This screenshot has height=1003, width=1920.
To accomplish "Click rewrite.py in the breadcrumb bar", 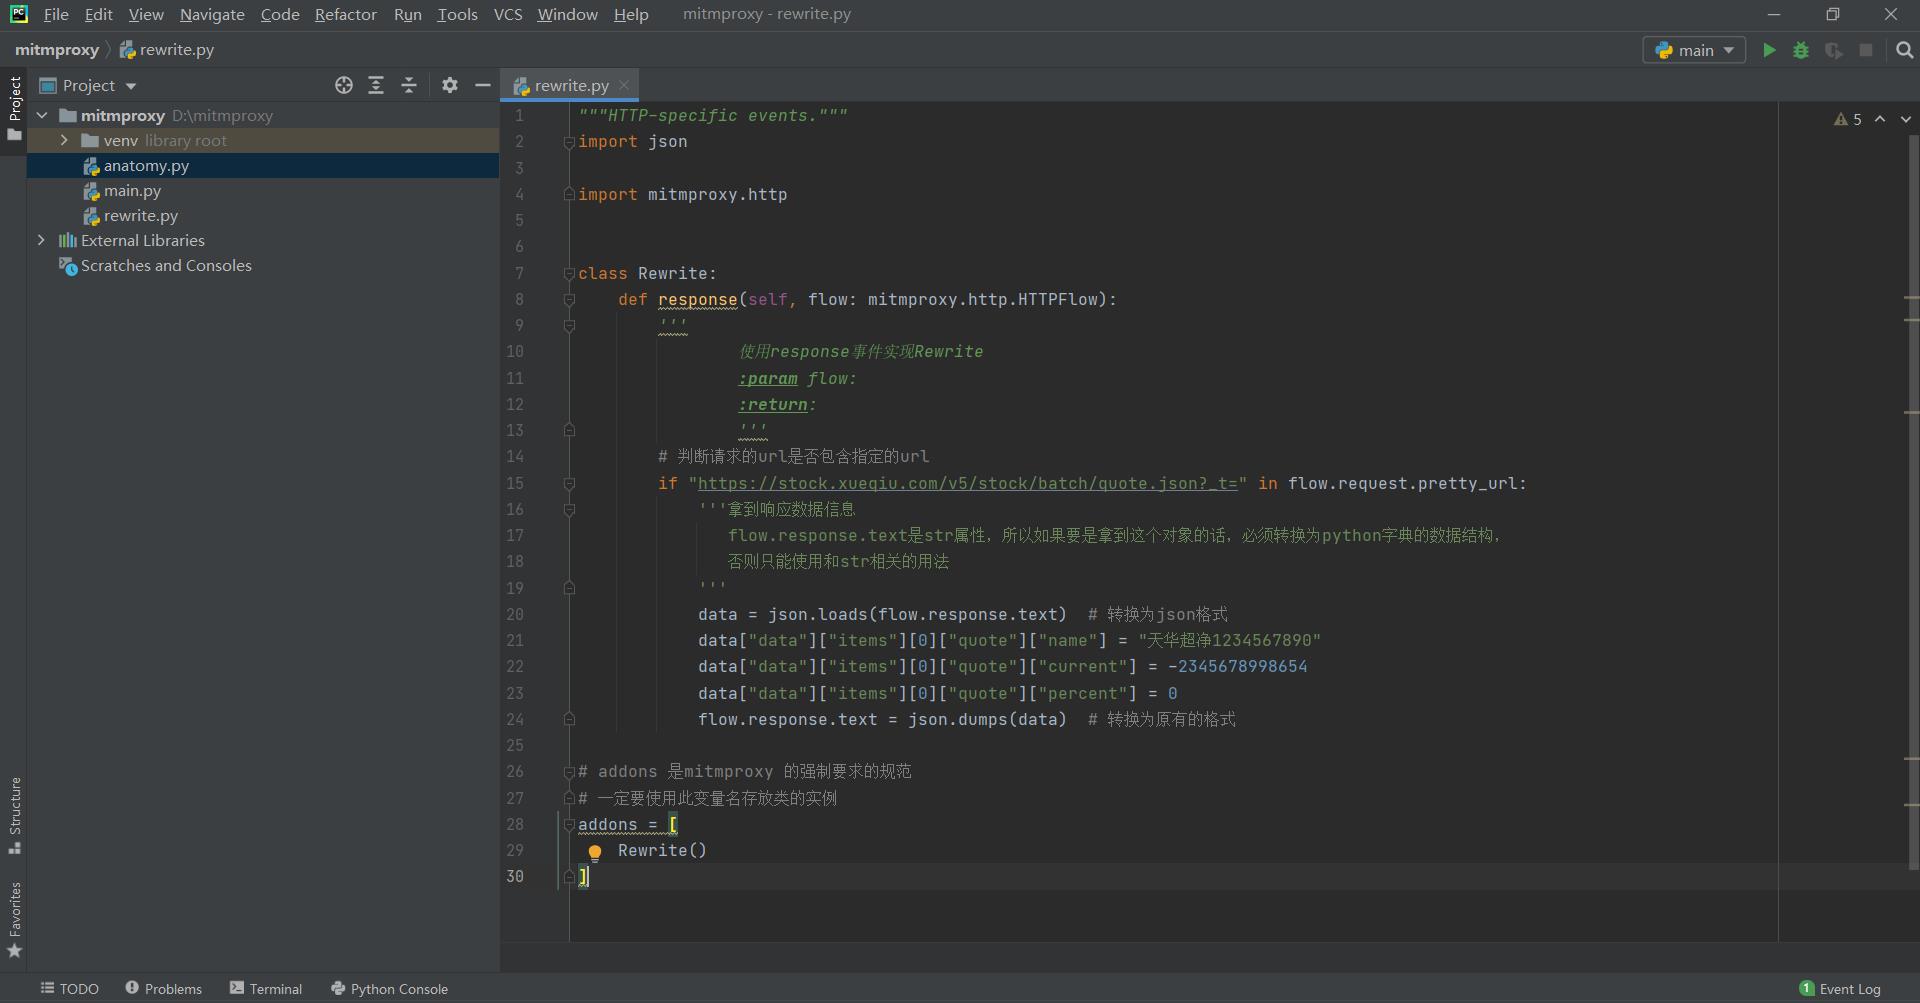I will pyautogui.click(x=167, y=49).
